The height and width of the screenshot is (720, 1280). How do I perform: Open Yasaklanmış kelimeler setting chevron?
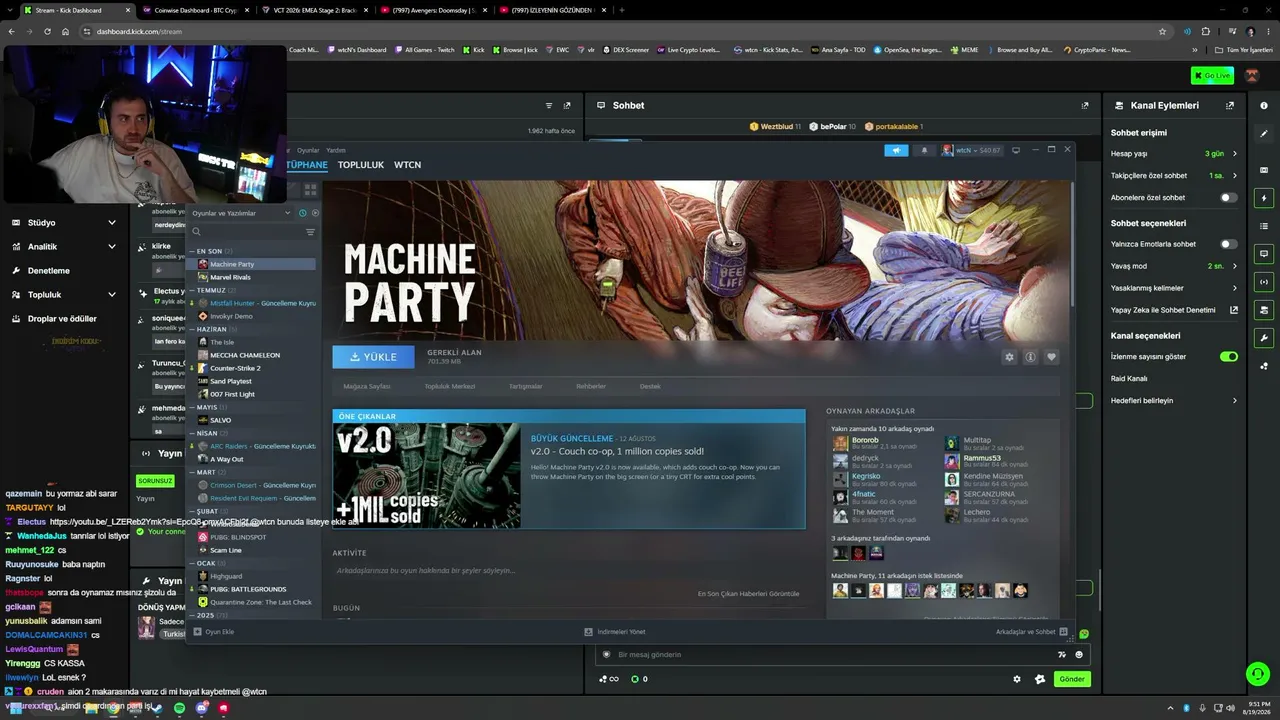pyautogui.click(x=1235, y=288)
